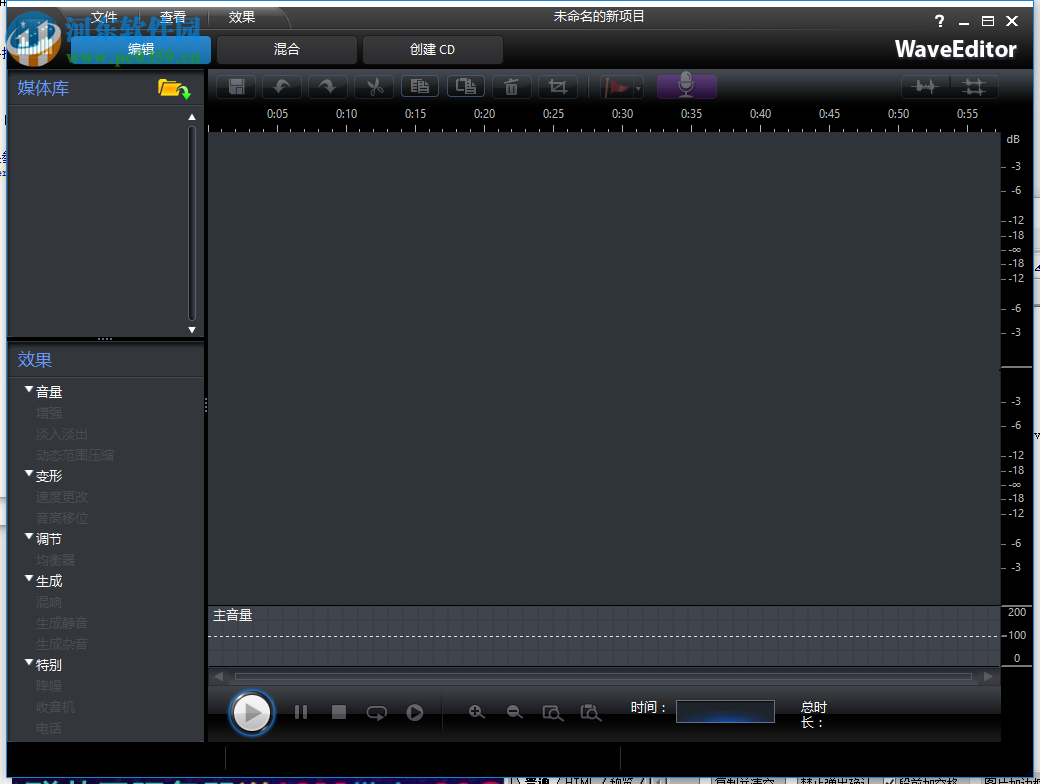Click inside the 时间 input field
The image size is (1040, 784).
coord(725,710)
